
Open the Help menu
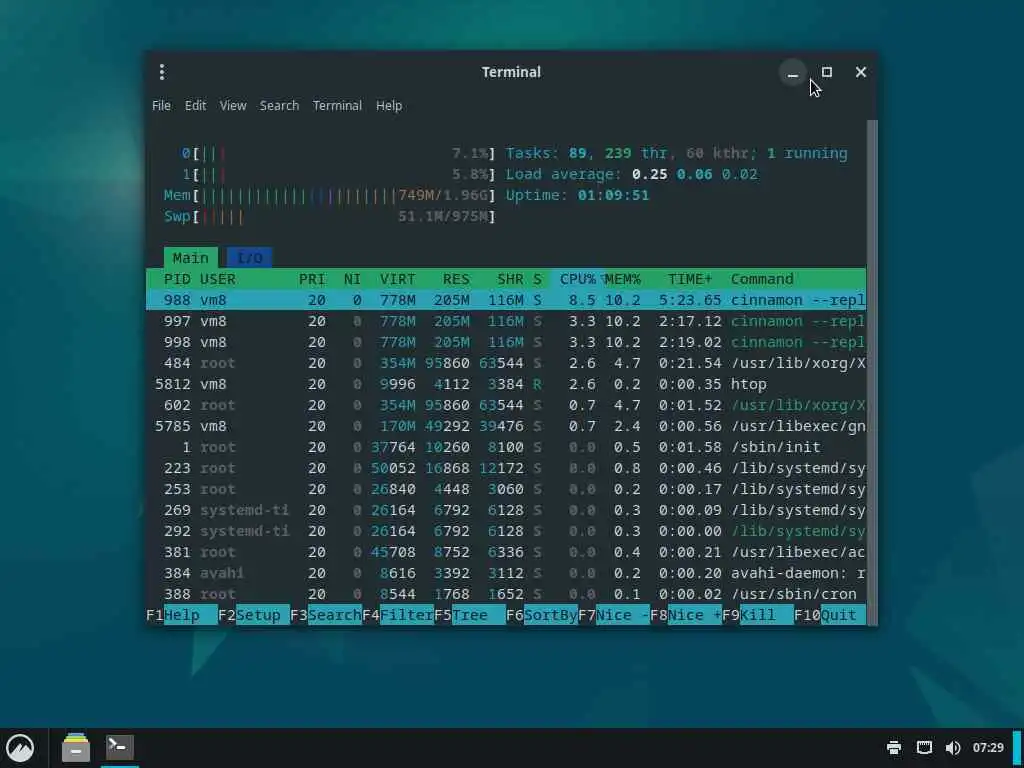(x=389, y=106)
